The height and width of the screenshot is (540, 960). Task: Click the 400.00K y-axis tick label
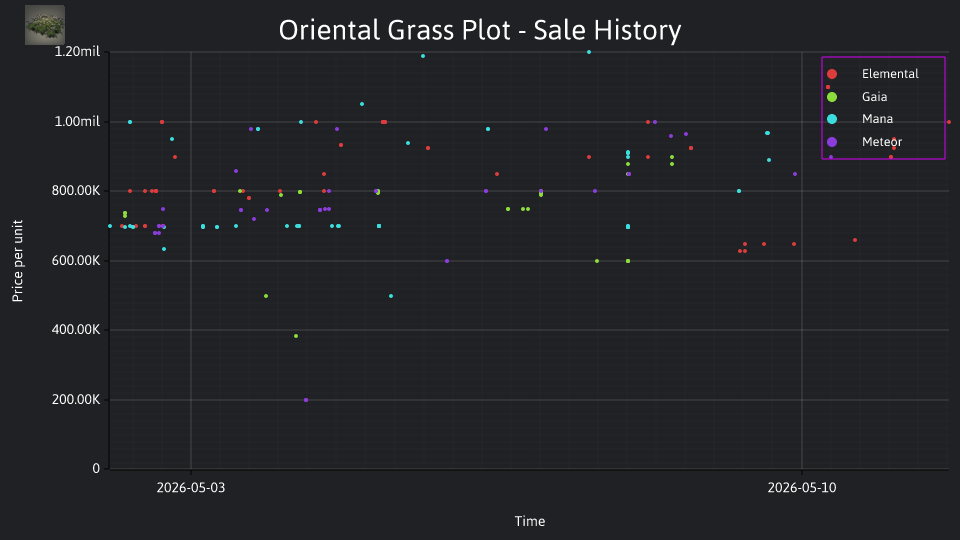pos(76,330)
